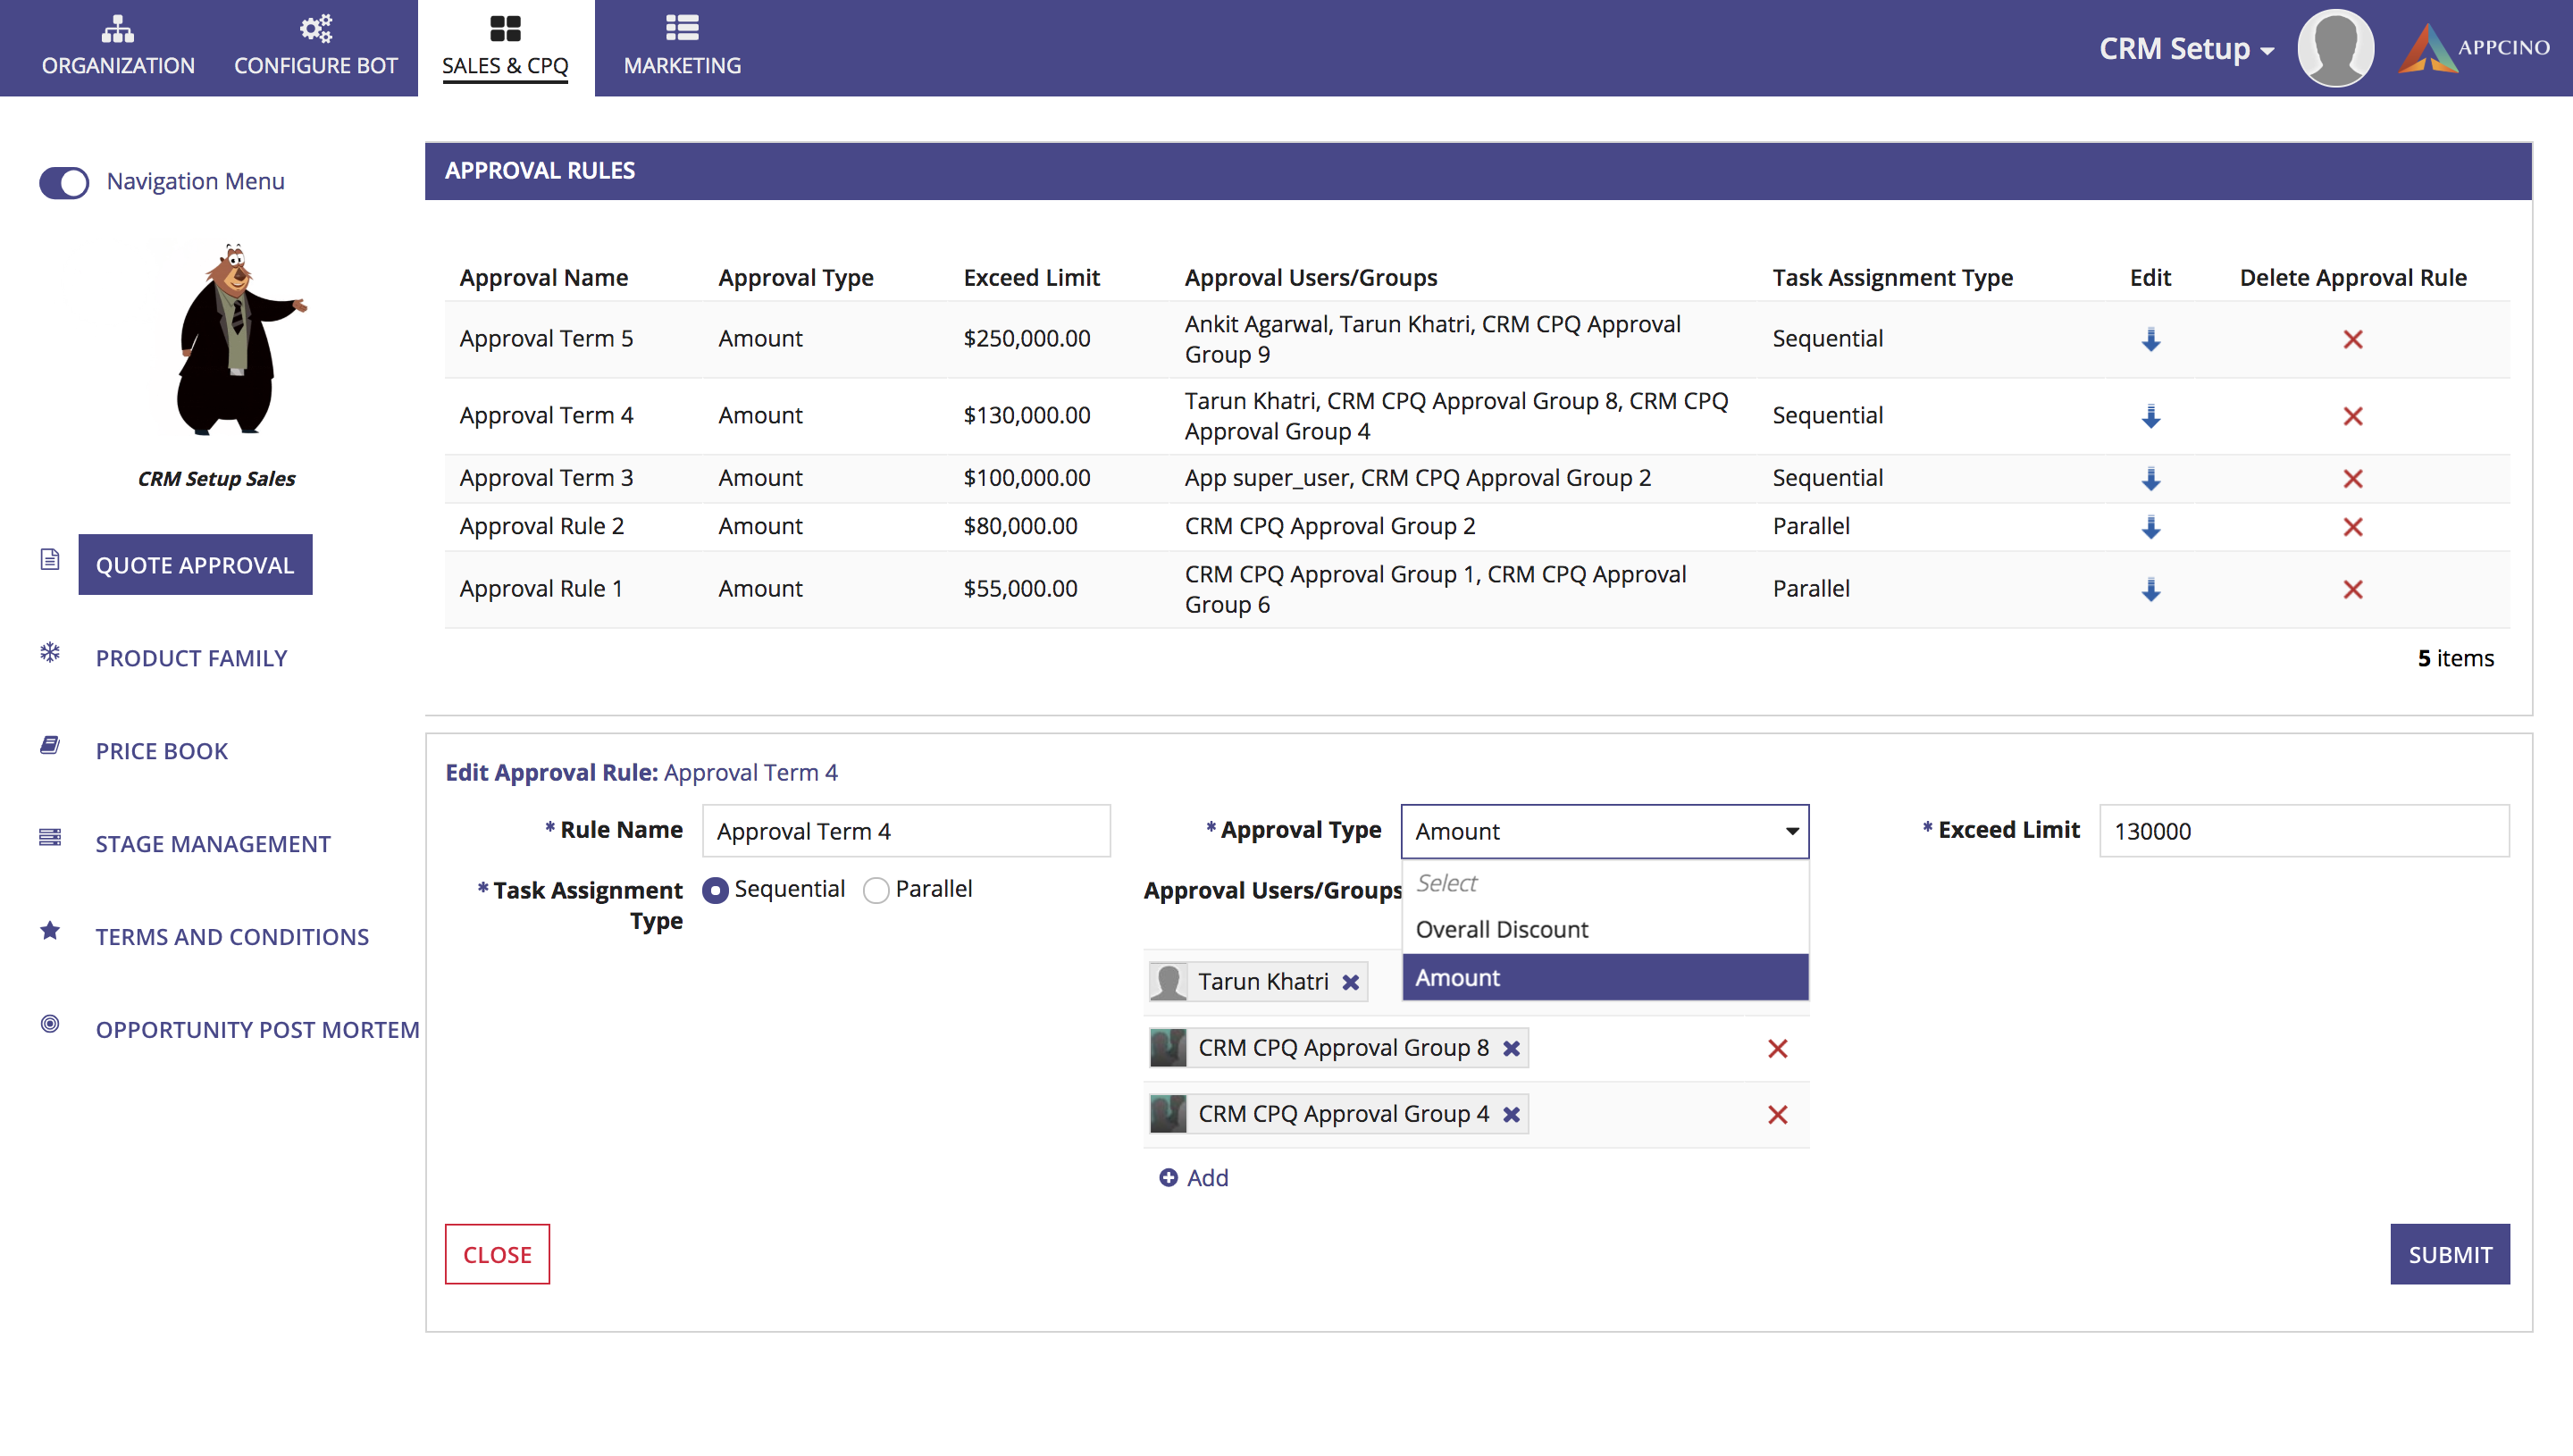
Task: Click the Close button
Action: [x=497, y=1254]
